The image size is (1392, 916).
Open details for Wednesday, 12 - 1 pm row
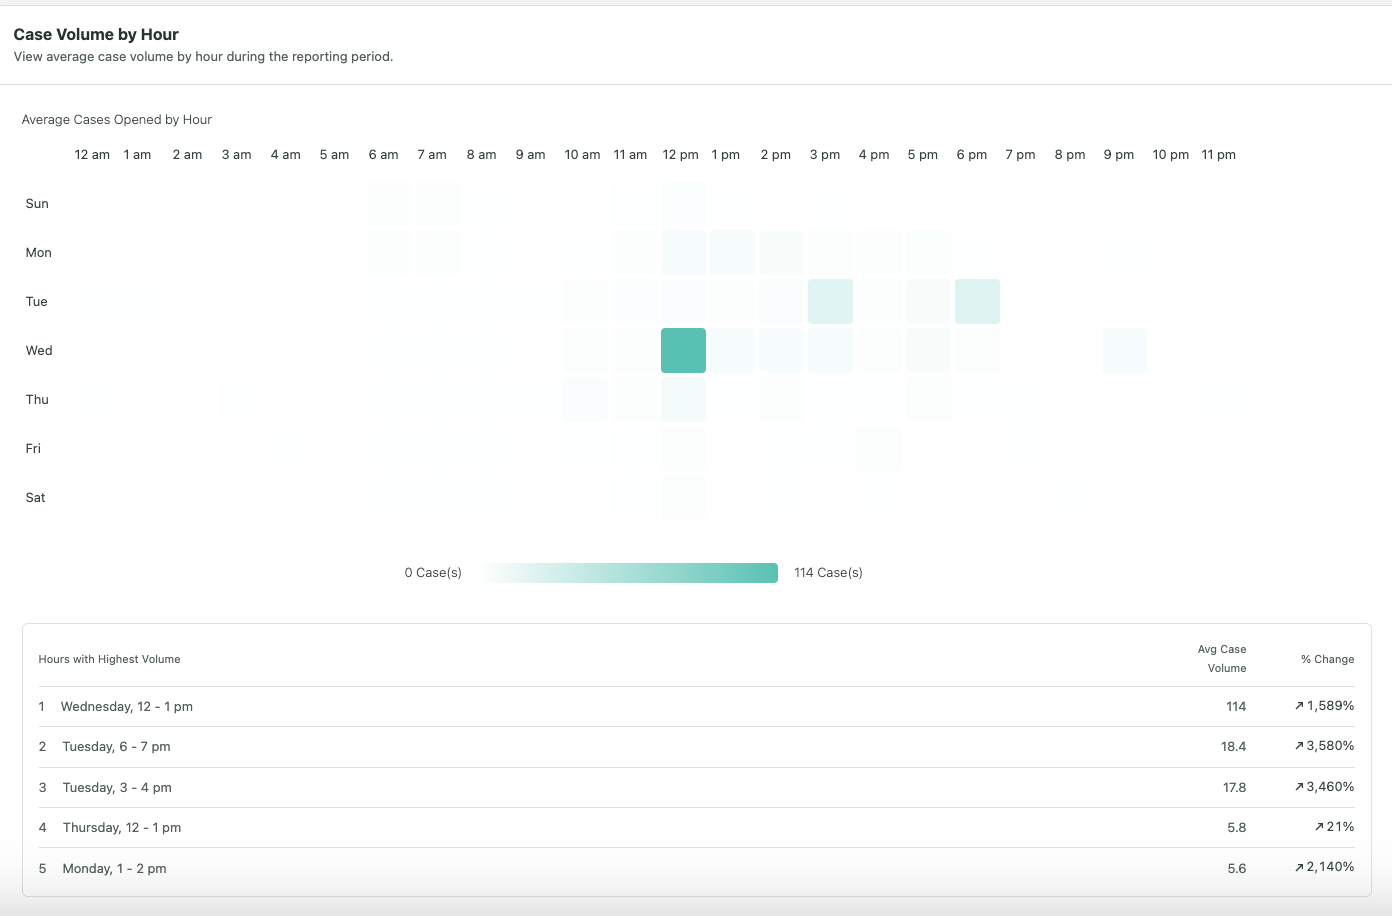coord(127,706)
